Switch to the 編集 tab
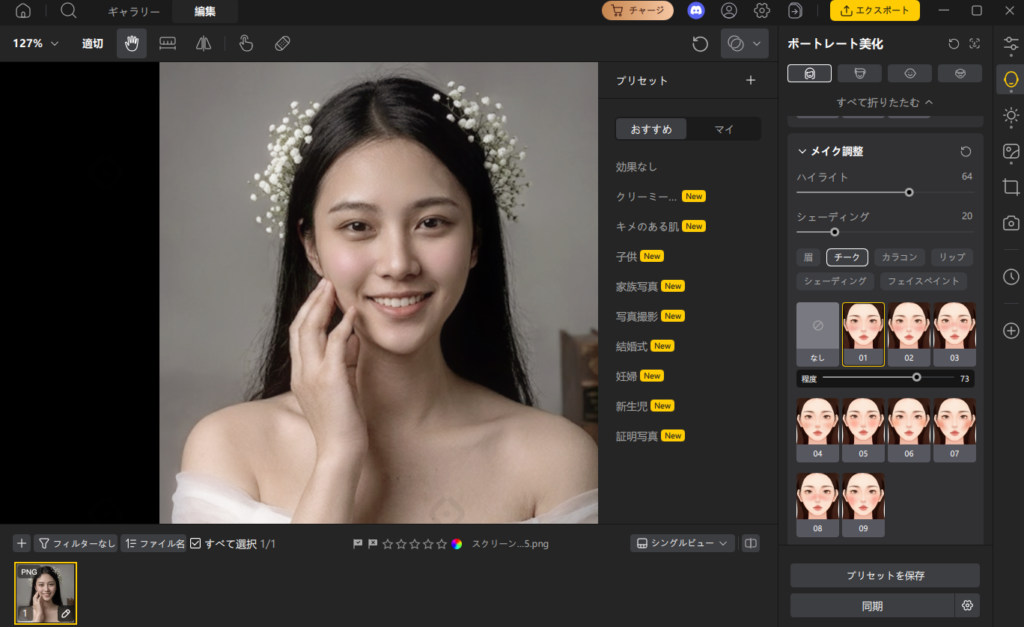 point(205,11)
